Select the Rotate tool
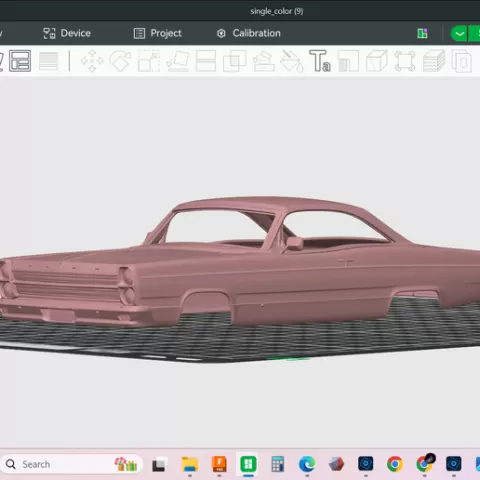The height and width of the screenshot is (480, 480). point(120,61)
